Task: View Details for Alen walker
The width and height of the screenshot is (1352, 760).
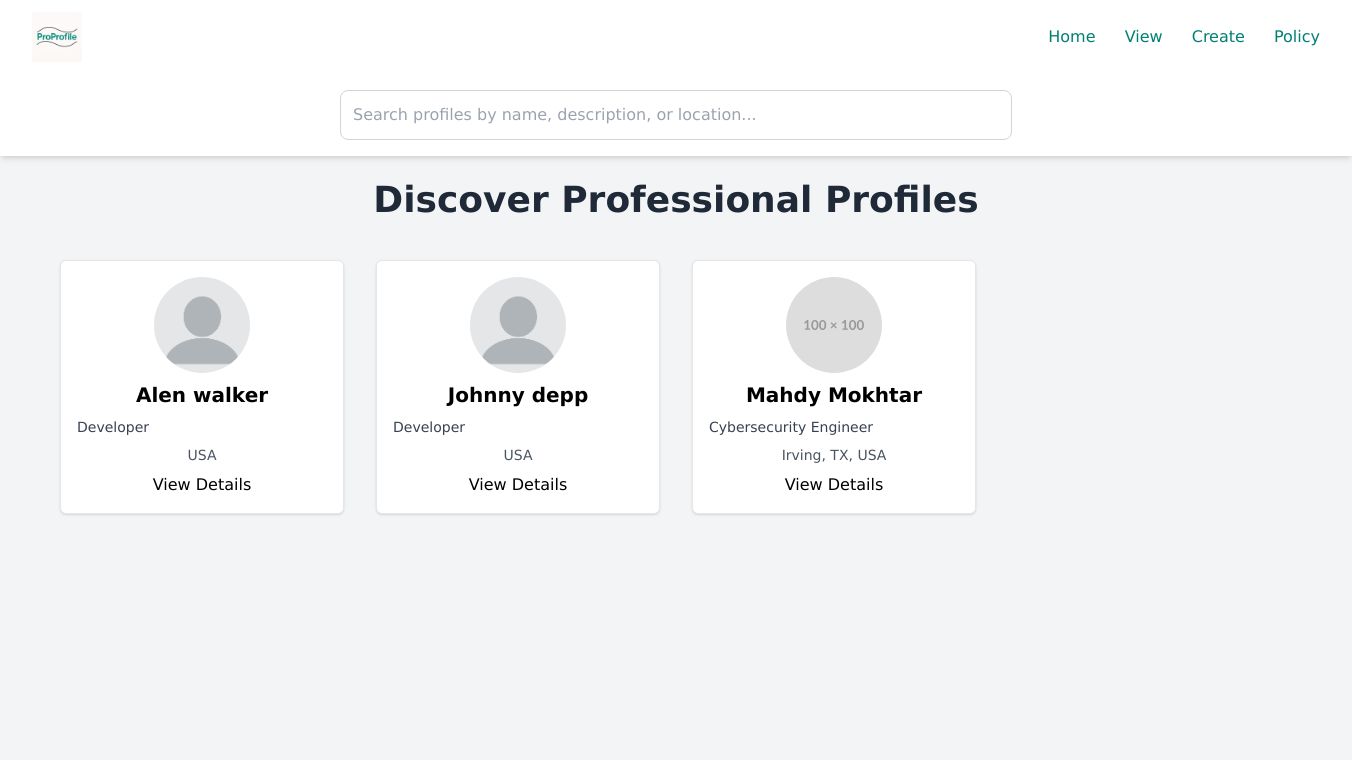Action: coord(202,485)
